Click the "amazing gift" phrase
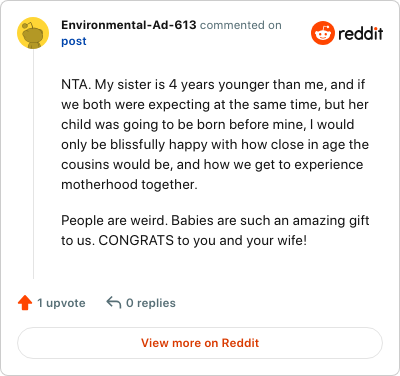Screen dimensions: 400x376 click(x=331, y=221)
